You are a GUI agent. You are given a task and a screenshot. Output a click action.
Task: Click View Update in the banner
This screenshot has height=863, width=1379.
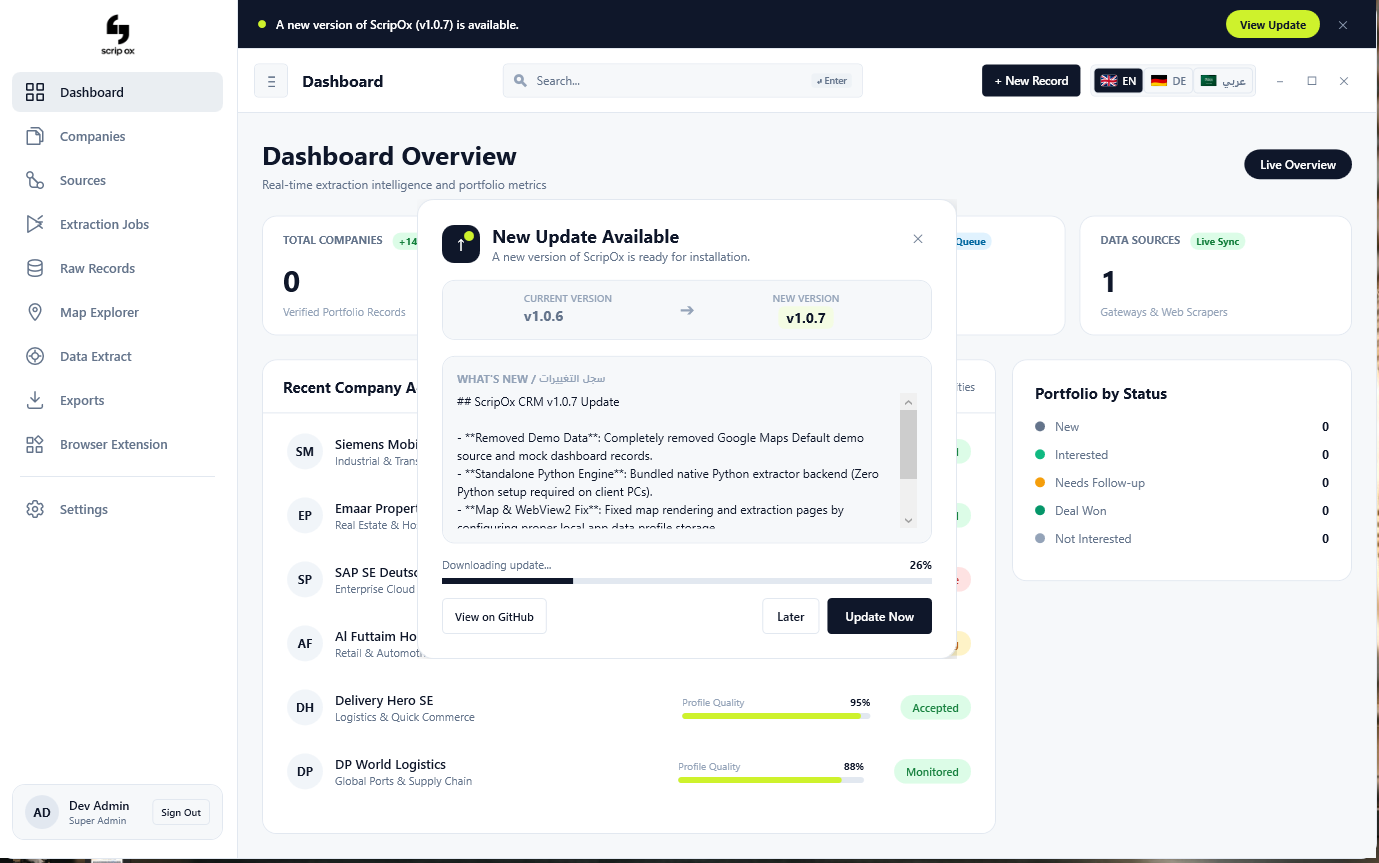(x=1273, y=25)
